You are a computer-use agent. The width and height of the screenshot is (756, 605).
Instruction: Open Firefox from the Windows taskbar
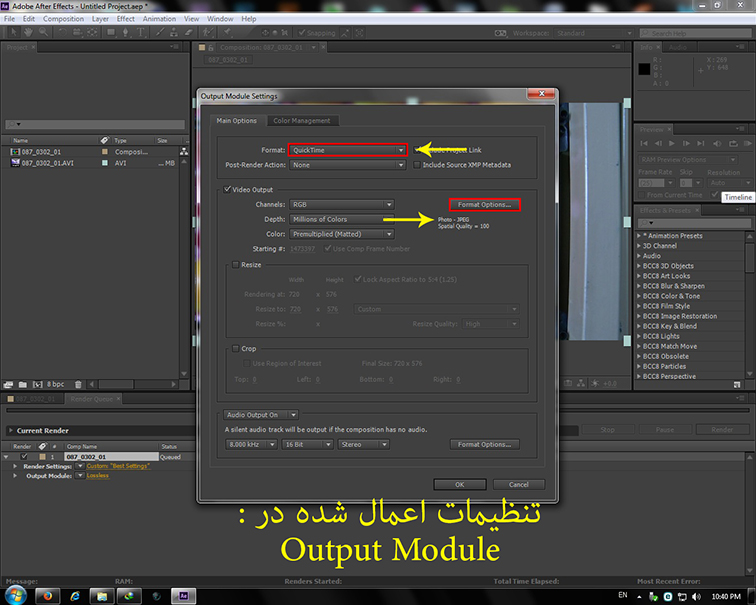(47, 596)
